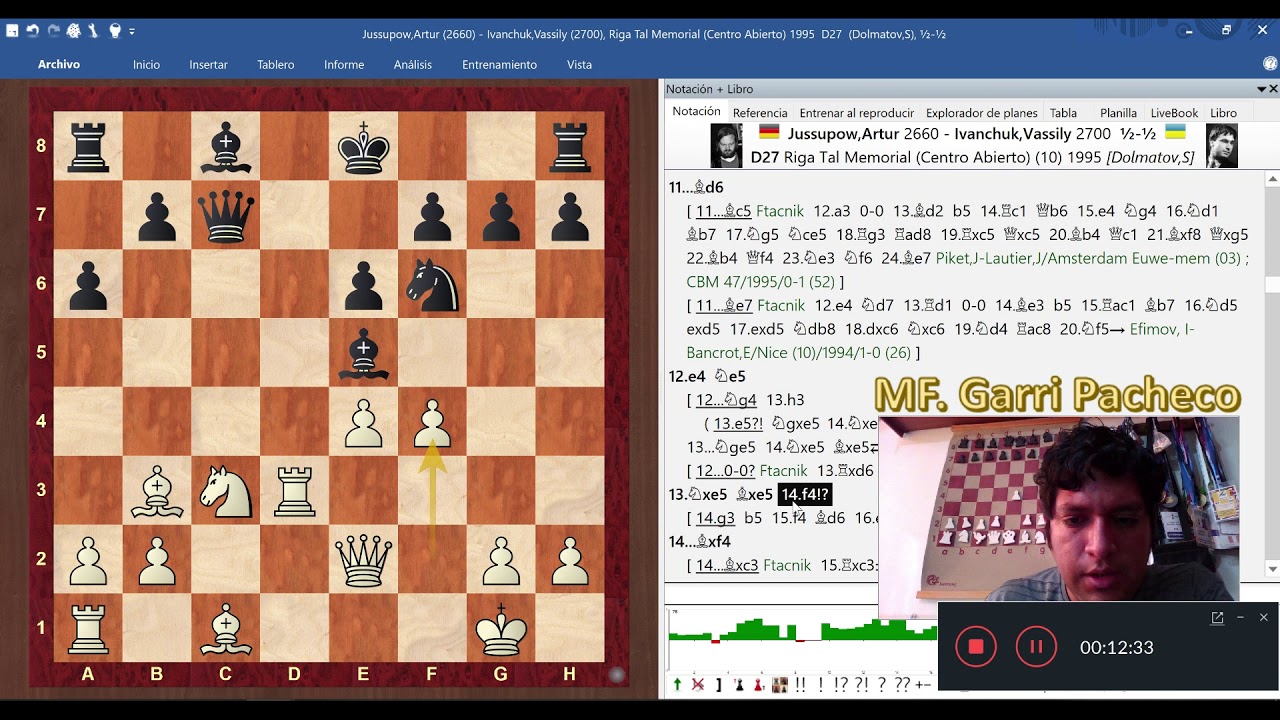Click the move 11...Bd6 in notation
1280x720 pixels.
pos(696,187)
